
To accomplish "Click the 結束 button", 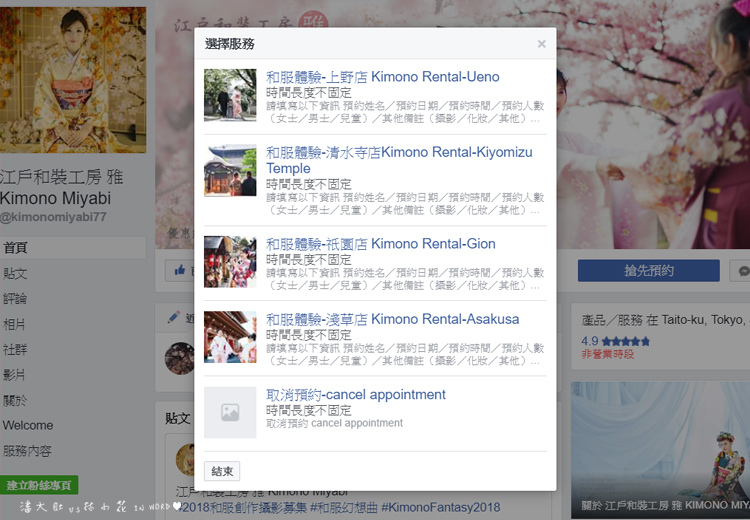I will tap(222, 471).
